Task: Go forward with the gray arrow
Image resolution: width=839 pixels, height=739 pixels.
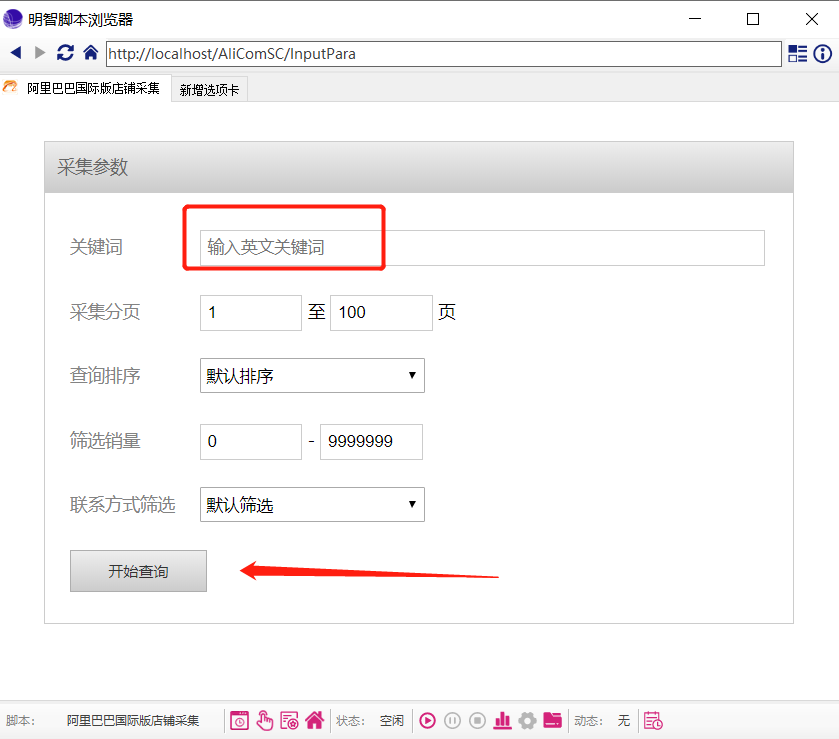Action: pos(40,52)
